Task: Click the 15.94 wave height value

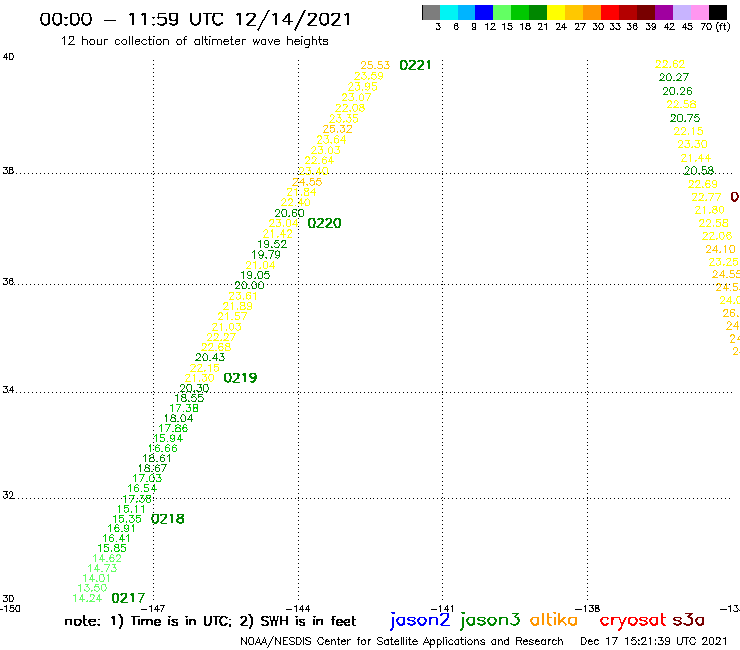Action: pyautogui.click(x=168, y=439)
